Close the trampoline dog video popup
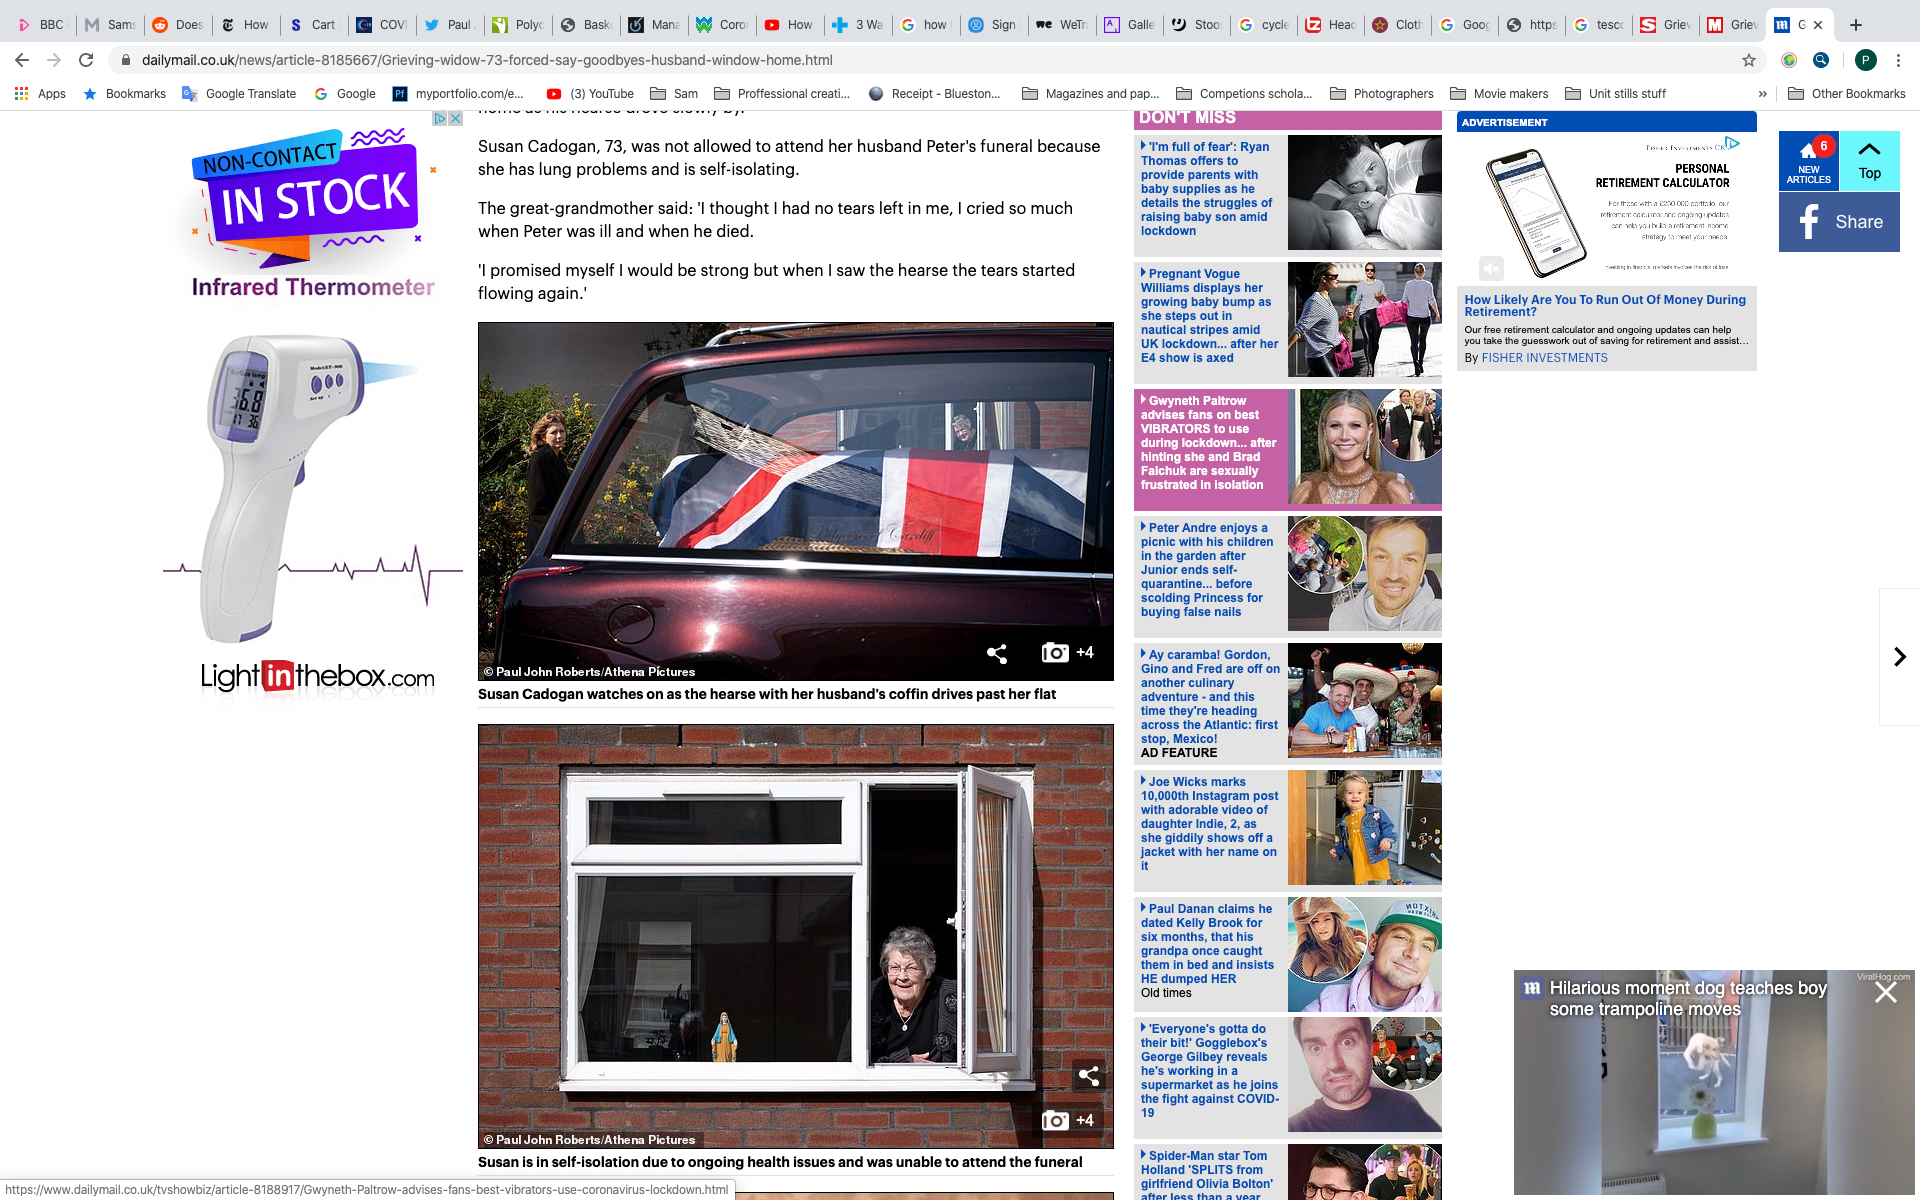1920x1200 pixels. click(x=1885, y=992)
